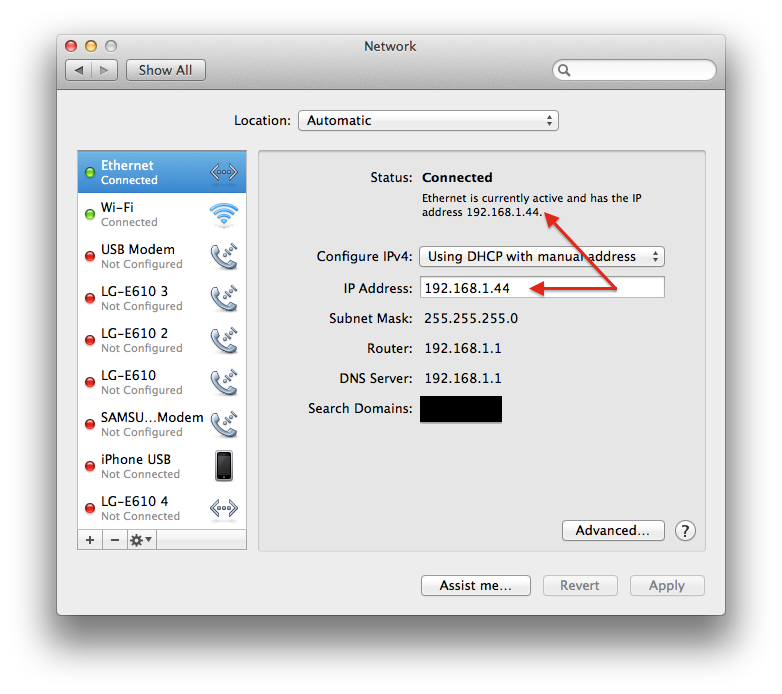Click the Assist me... button
This screenshot has width=782, height=694.
click(475, 586)
